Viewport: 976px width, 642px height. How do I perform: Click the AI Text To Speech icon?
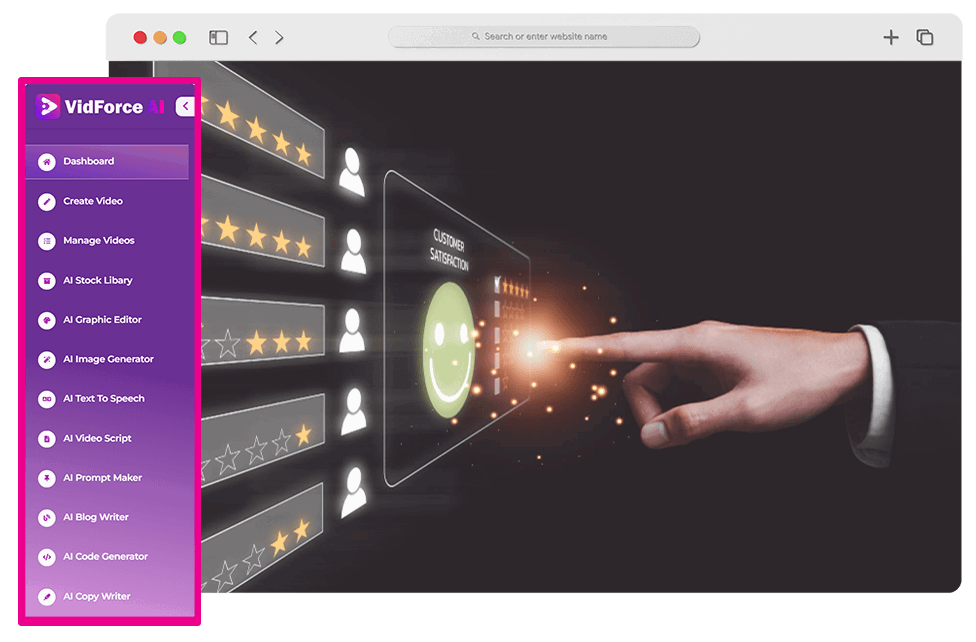pos(46,399)
